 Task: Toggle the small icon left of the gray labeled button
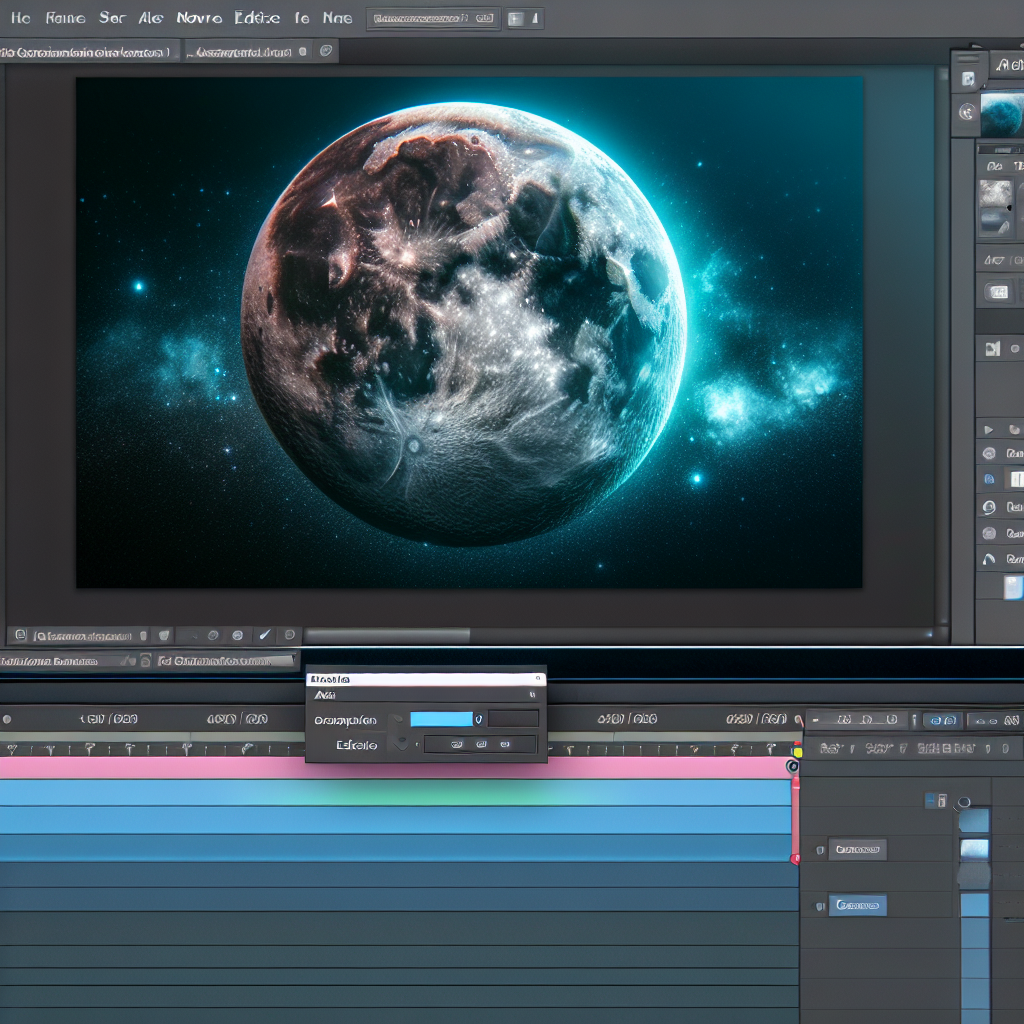click(820, 850)
